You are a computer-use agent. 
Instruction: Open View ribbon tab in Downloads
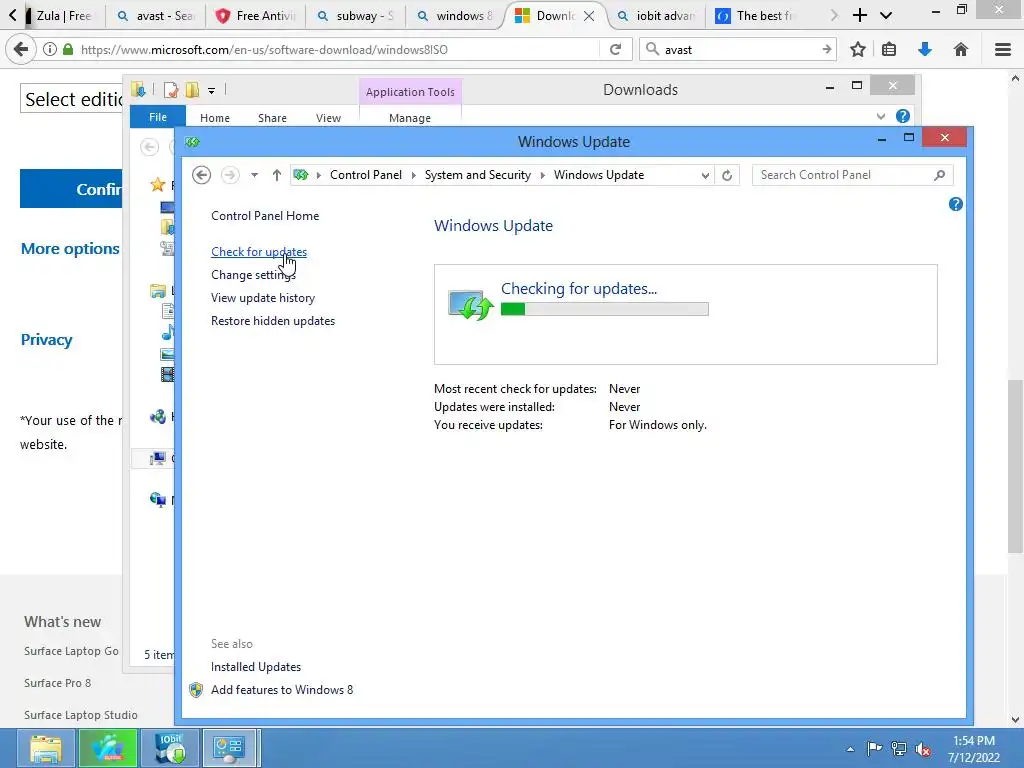coord(328,118)
